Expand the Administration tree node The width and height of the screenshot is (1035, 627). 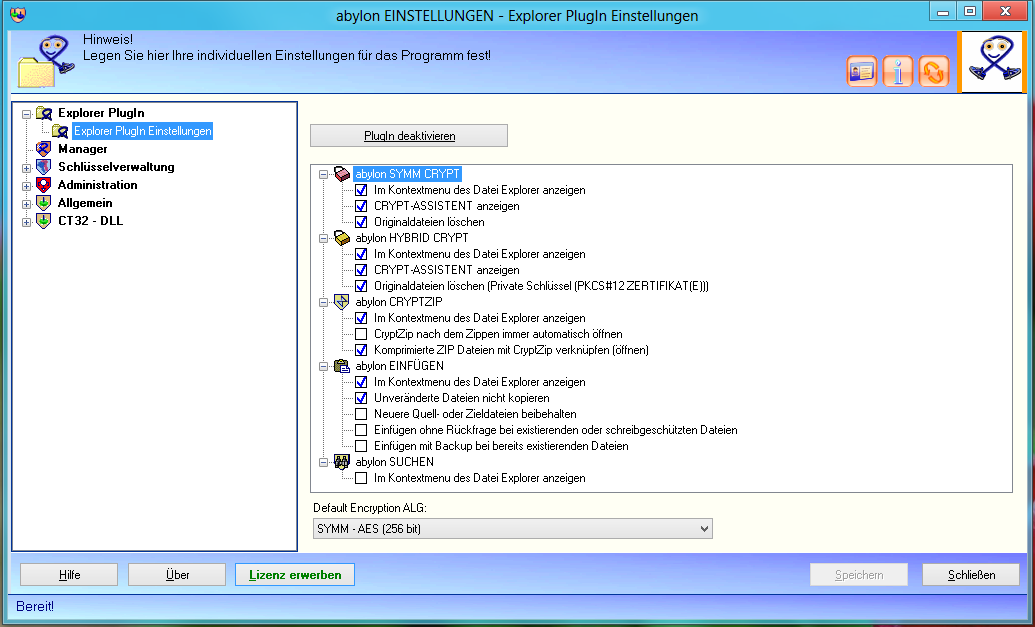(x=26, y=186)
